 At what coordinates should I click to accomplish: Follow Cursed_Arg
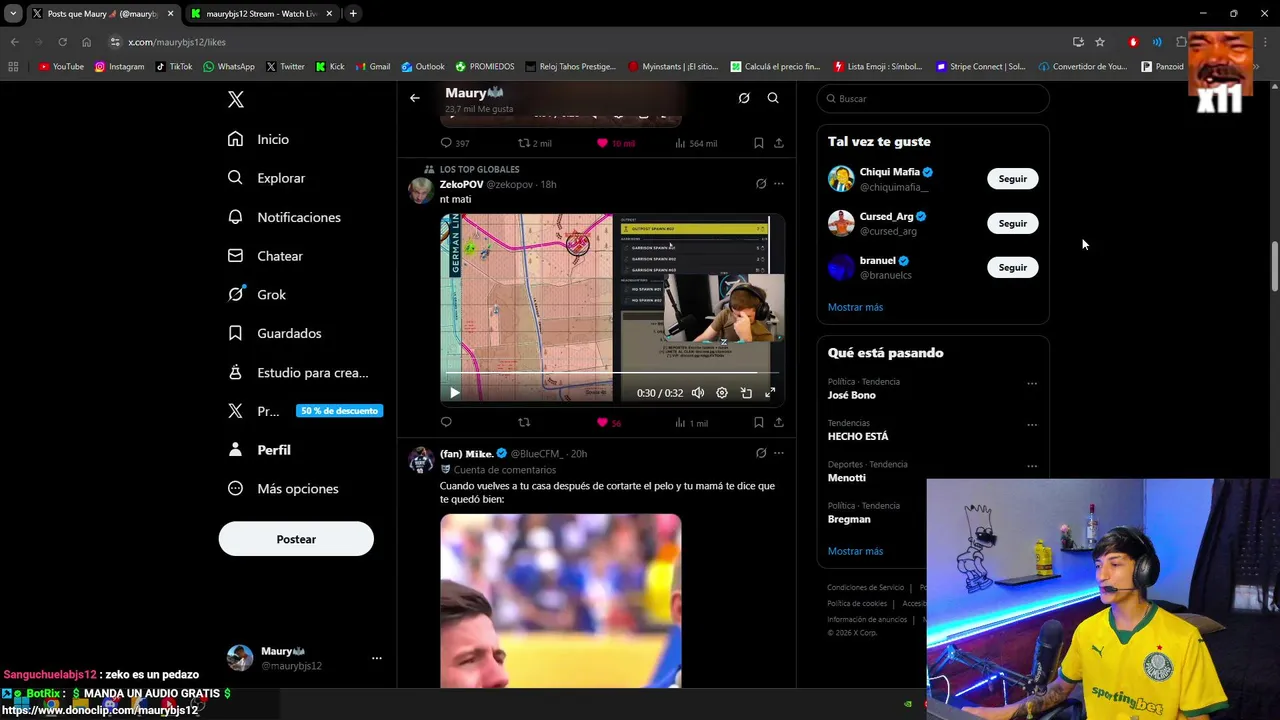coord(1013,223)
